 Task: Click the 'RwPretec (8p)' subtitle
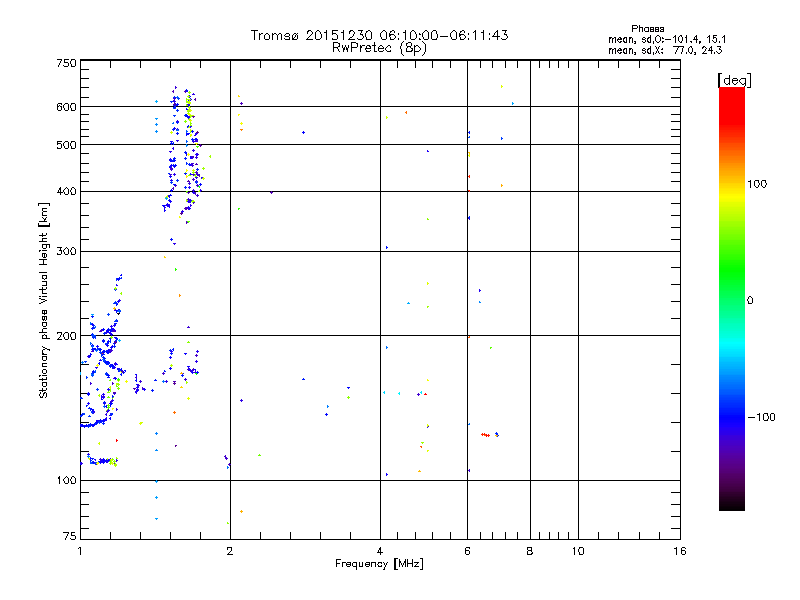click(379, 48)
